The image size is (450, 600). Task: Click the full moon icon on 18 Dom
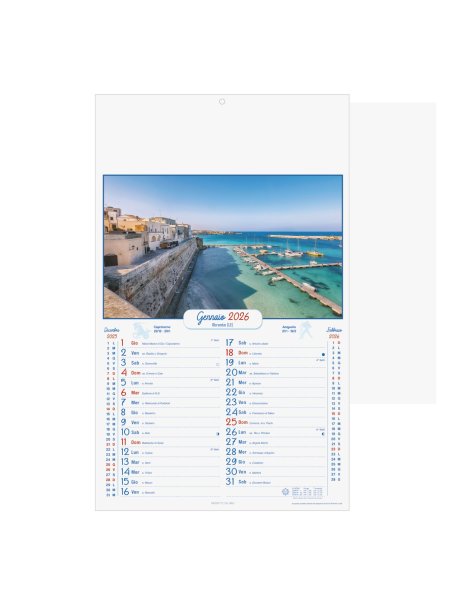[323, 355]
